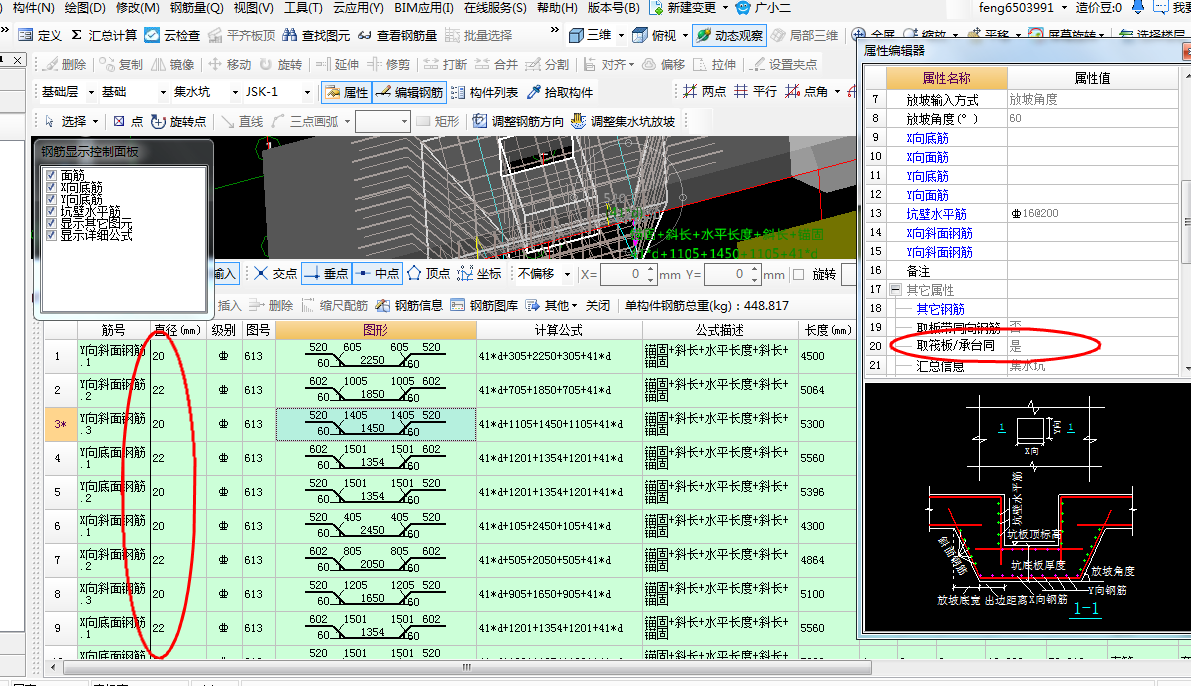1191x686 pixels.
Task: Click 编辑钢筋 edit rebar tool
Action: [x=410, y=92]
